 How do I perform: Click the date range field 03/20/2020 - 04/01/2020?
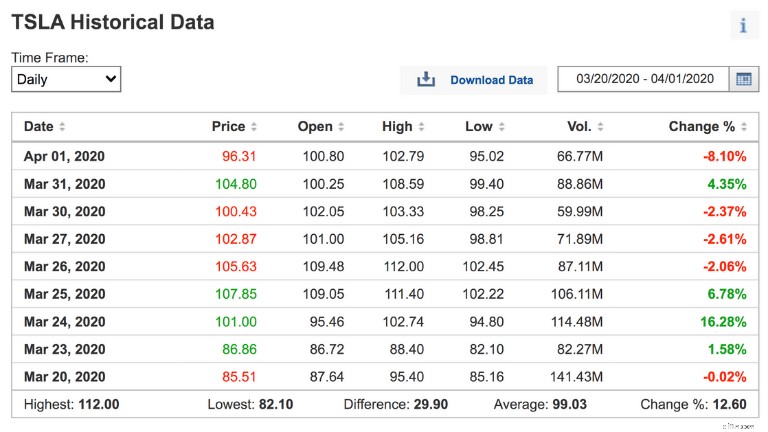[x=644, y=79]
